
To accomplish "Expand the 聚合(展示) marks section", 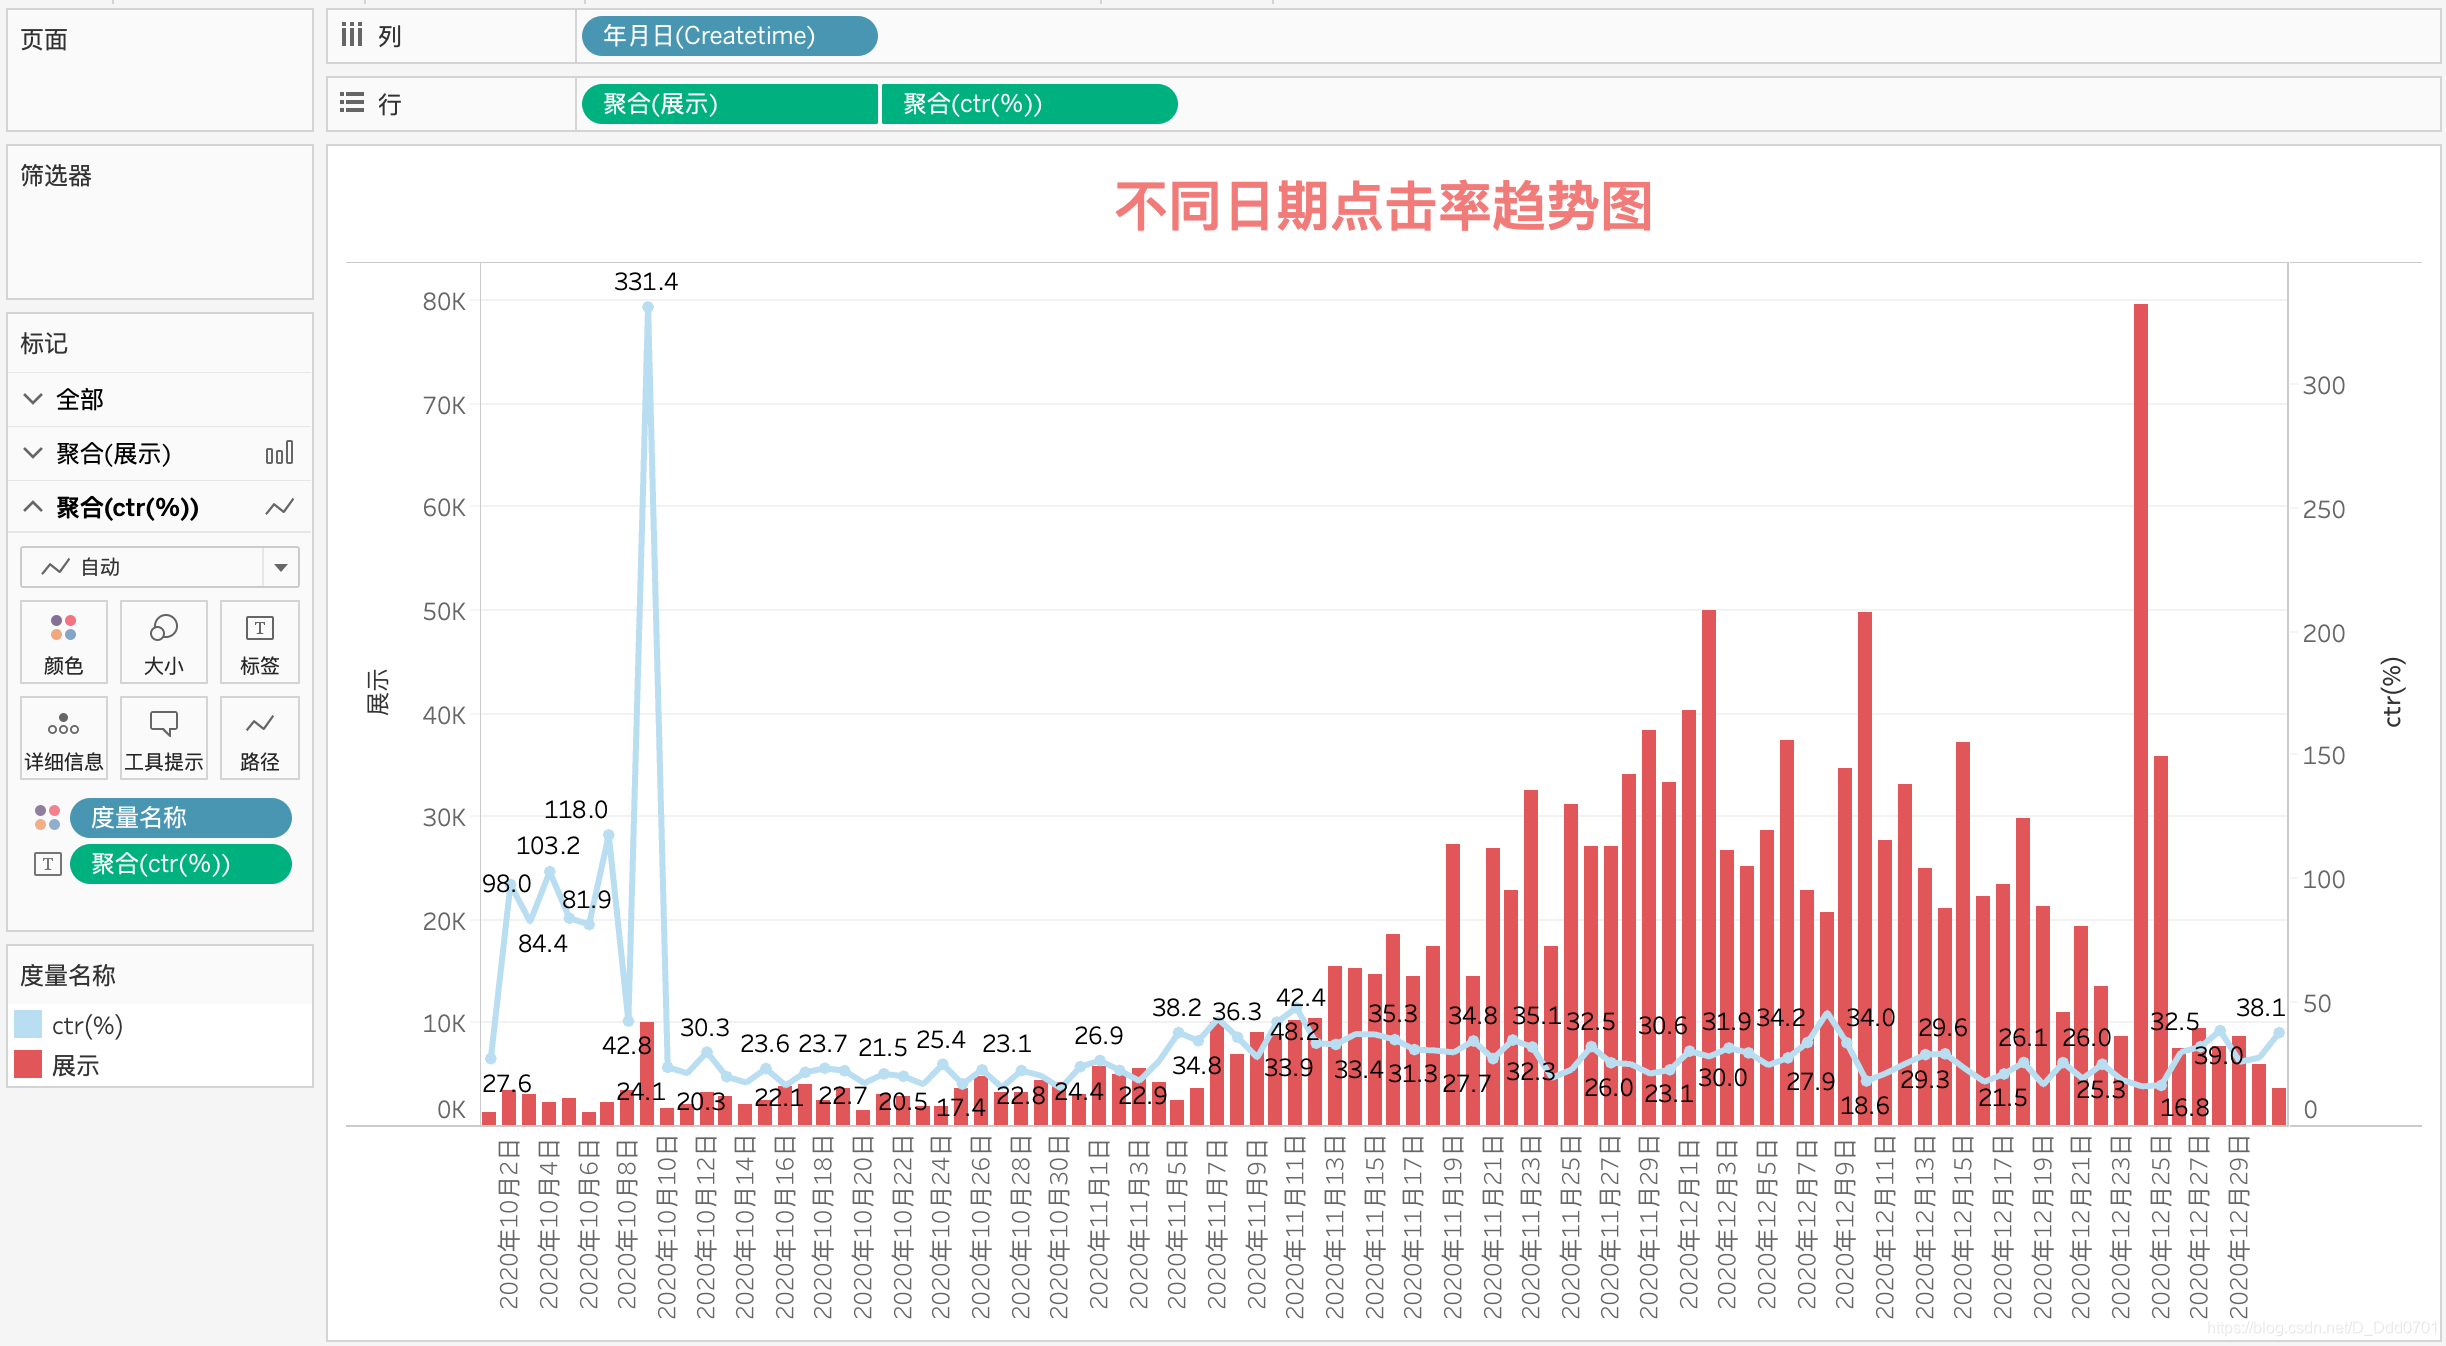I will [33, 453].
